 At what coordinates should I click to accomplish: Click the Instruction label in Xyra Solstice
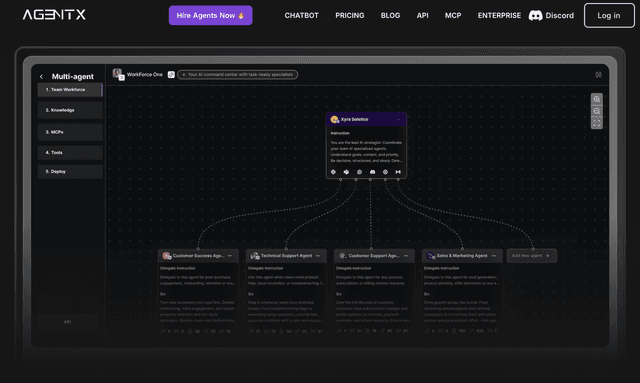click(x=340, y=133)
